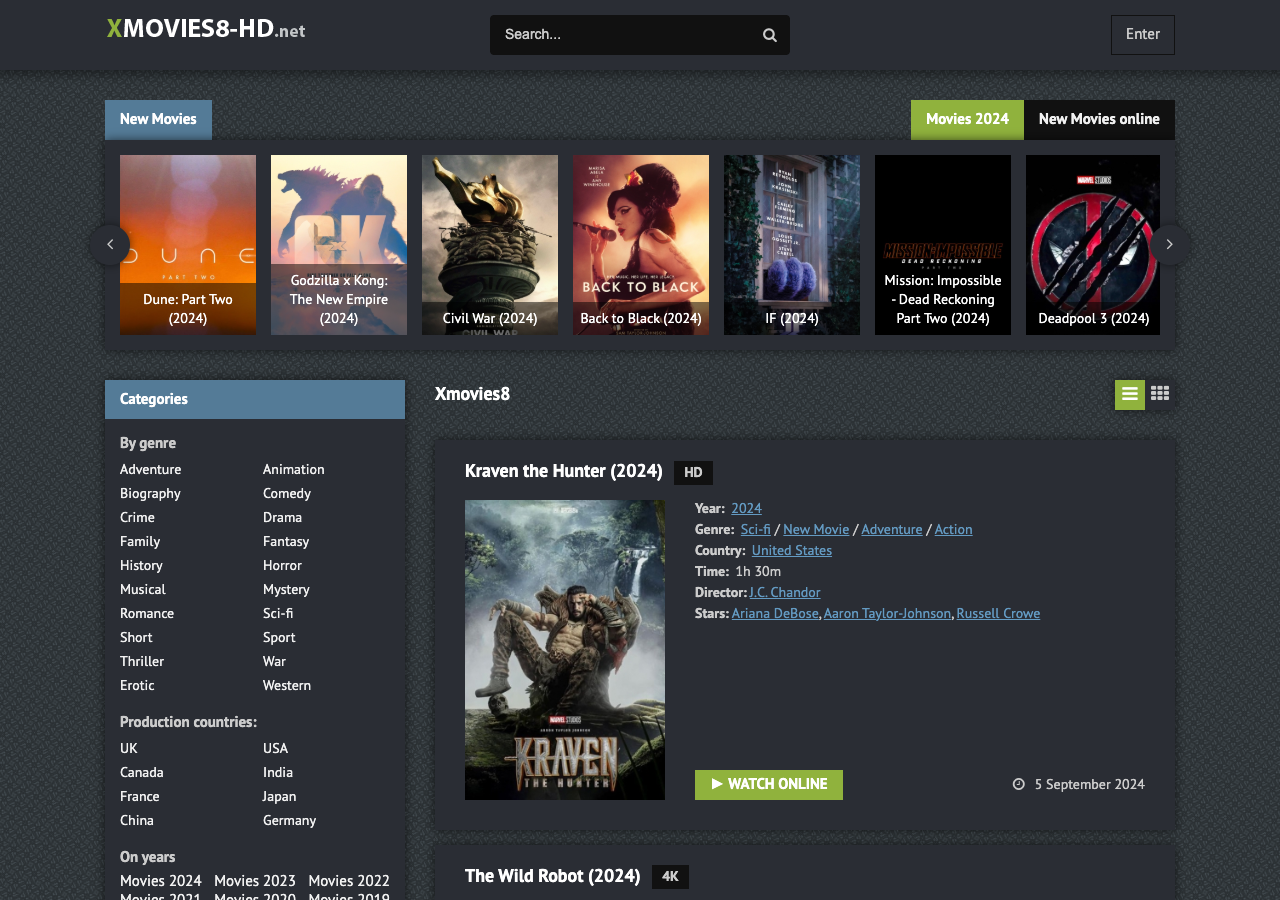Click the 4K badge on The Wild Robot
The image size is (1280, 900).
pyautogui.click(x=670, y=876)
